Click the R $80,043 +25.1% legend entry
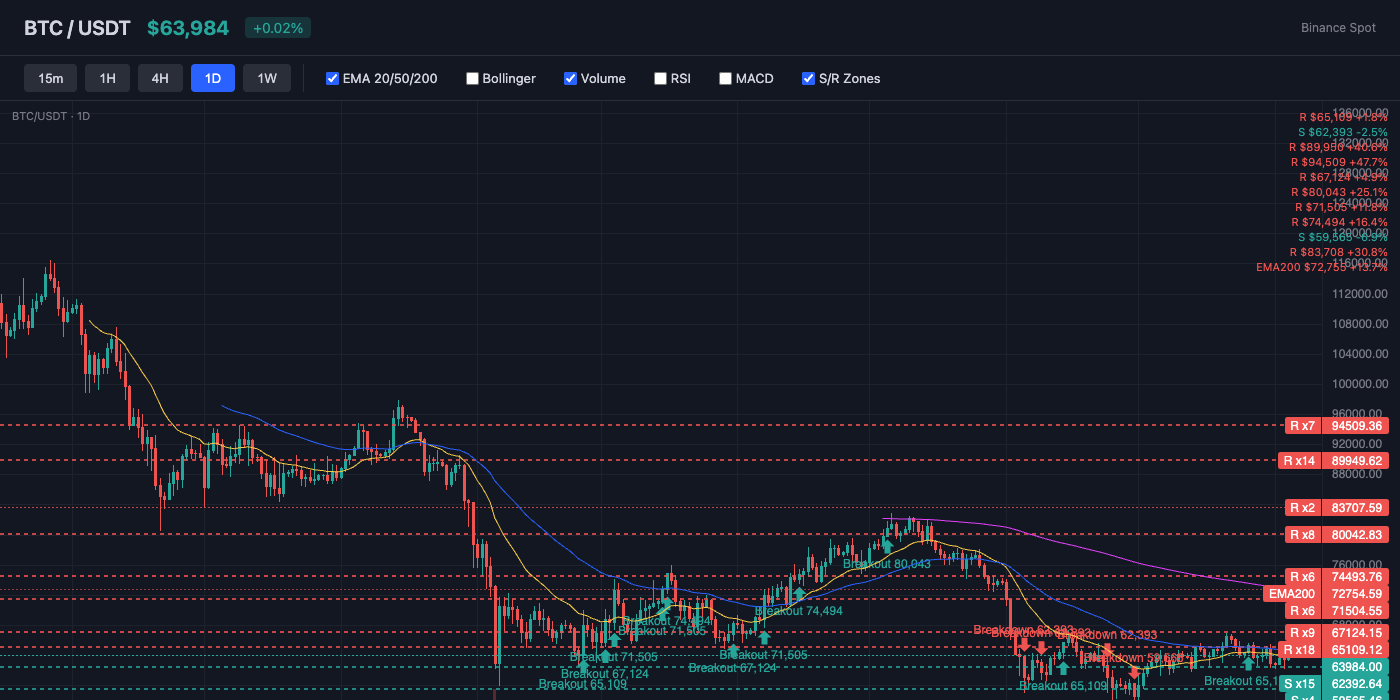Image resolution: width=1400 pixels, height=700 pixels. pos(1338,192)
